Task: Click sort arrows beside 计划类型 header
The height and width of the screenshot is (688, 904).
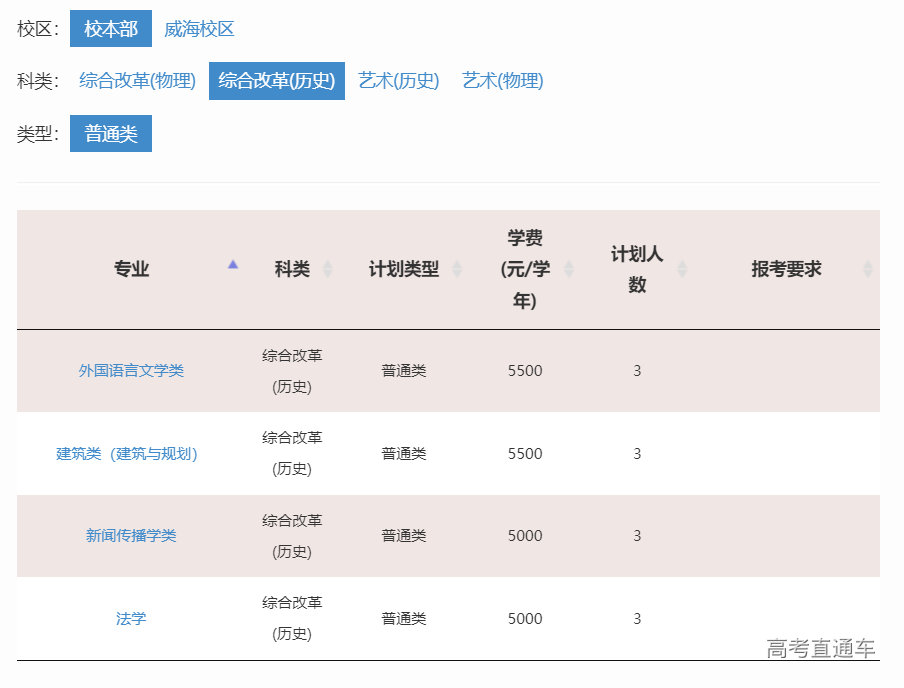Action: (x=457, y=269)
